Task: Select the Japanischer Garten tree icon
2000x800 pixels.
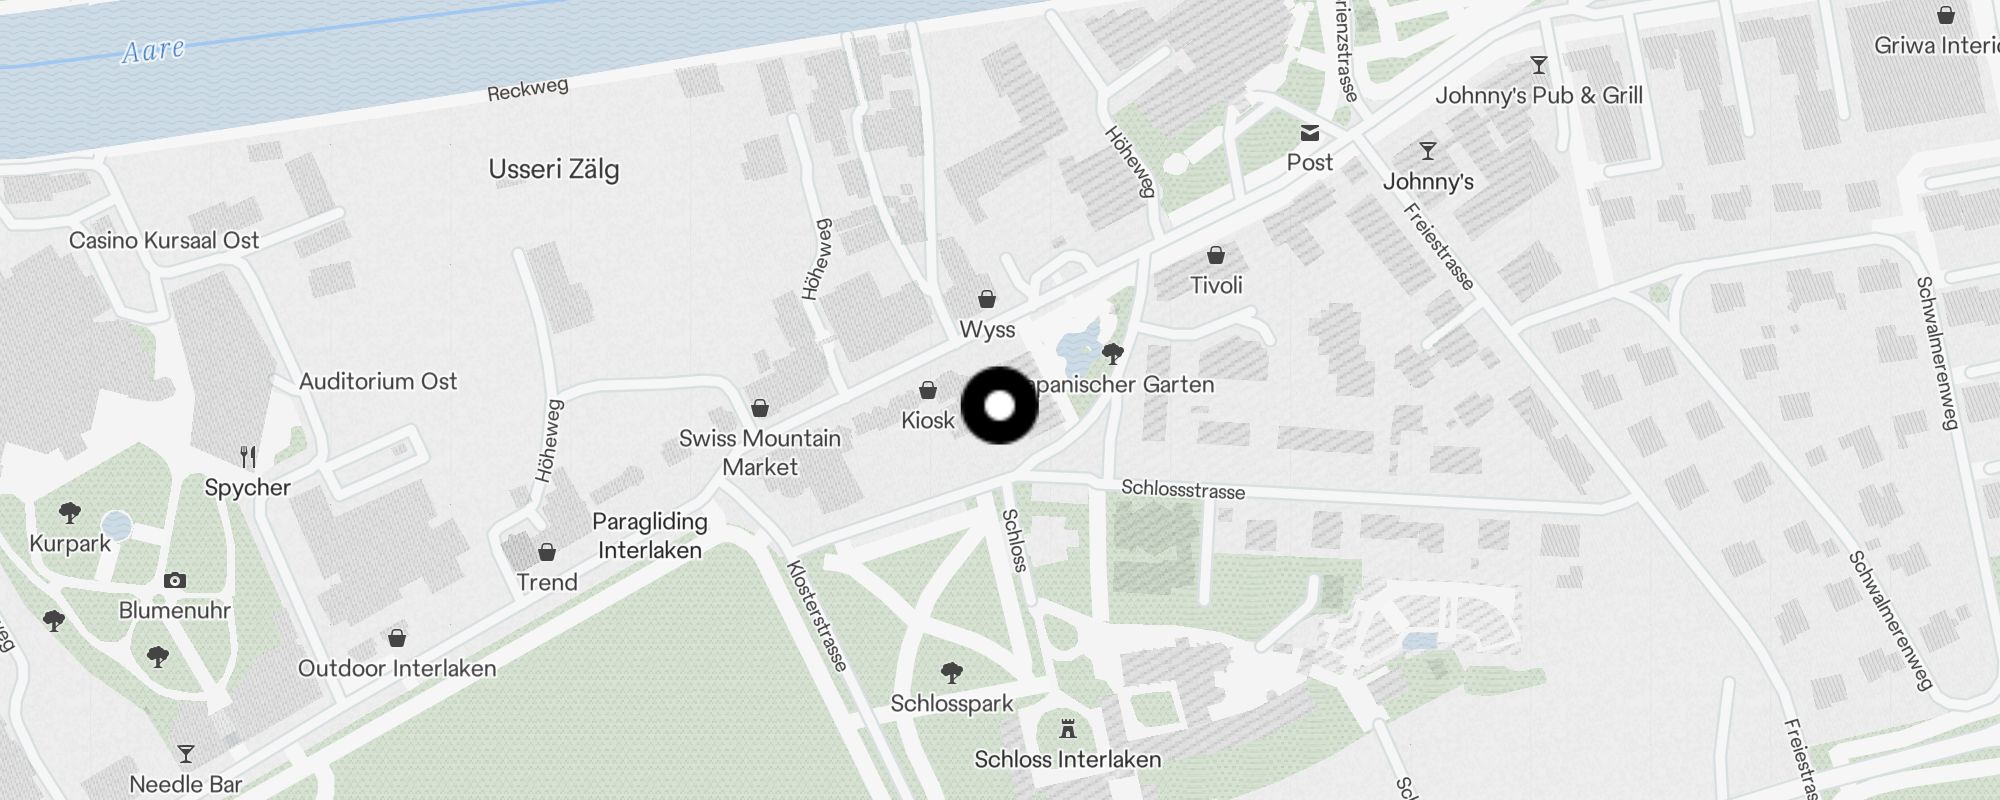Action: pos(1112,353)
